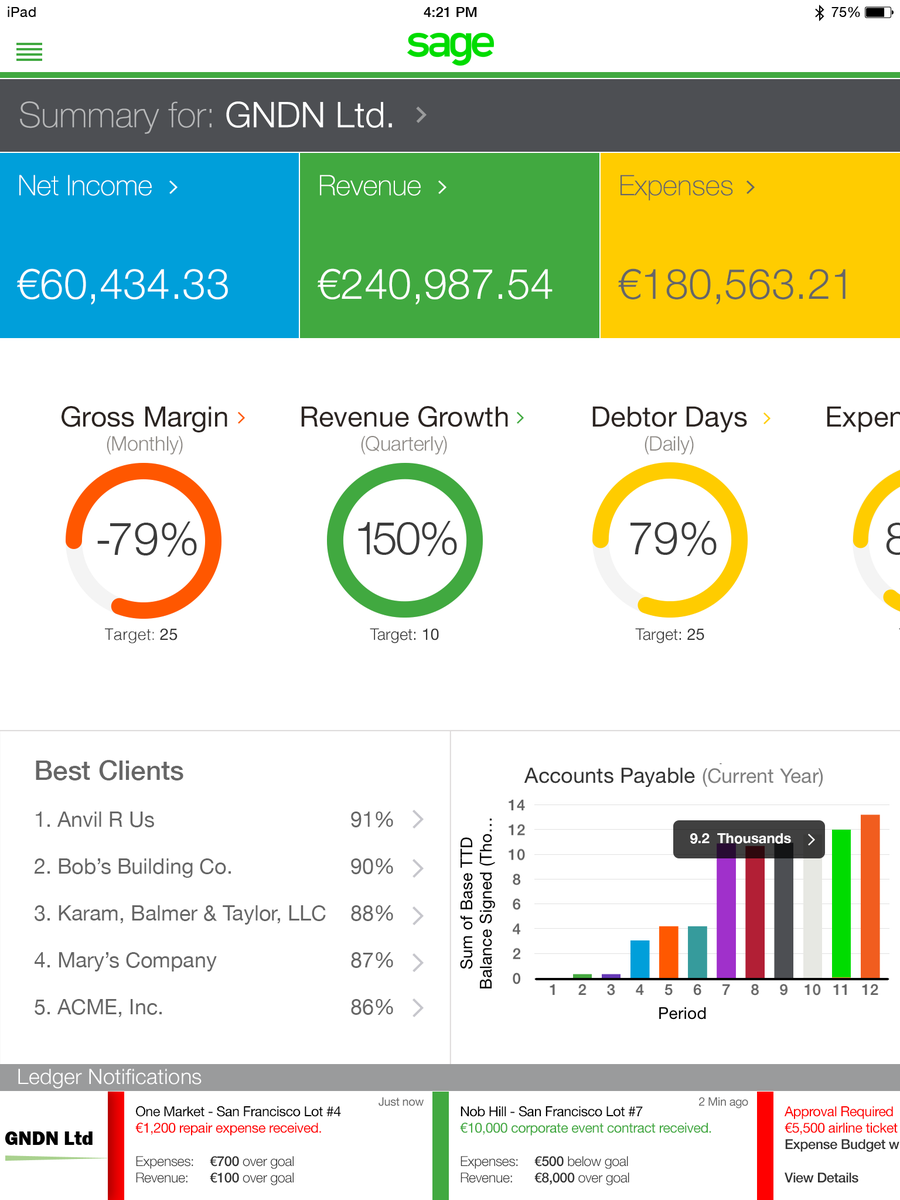Open Bob's Building Co. row chevron

(418, 868)
